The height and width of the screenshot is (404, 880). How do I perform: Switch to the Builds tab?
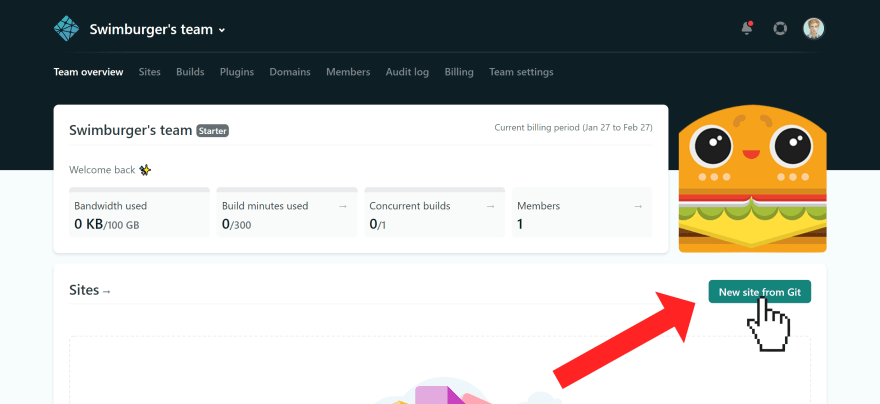[190, 72]
